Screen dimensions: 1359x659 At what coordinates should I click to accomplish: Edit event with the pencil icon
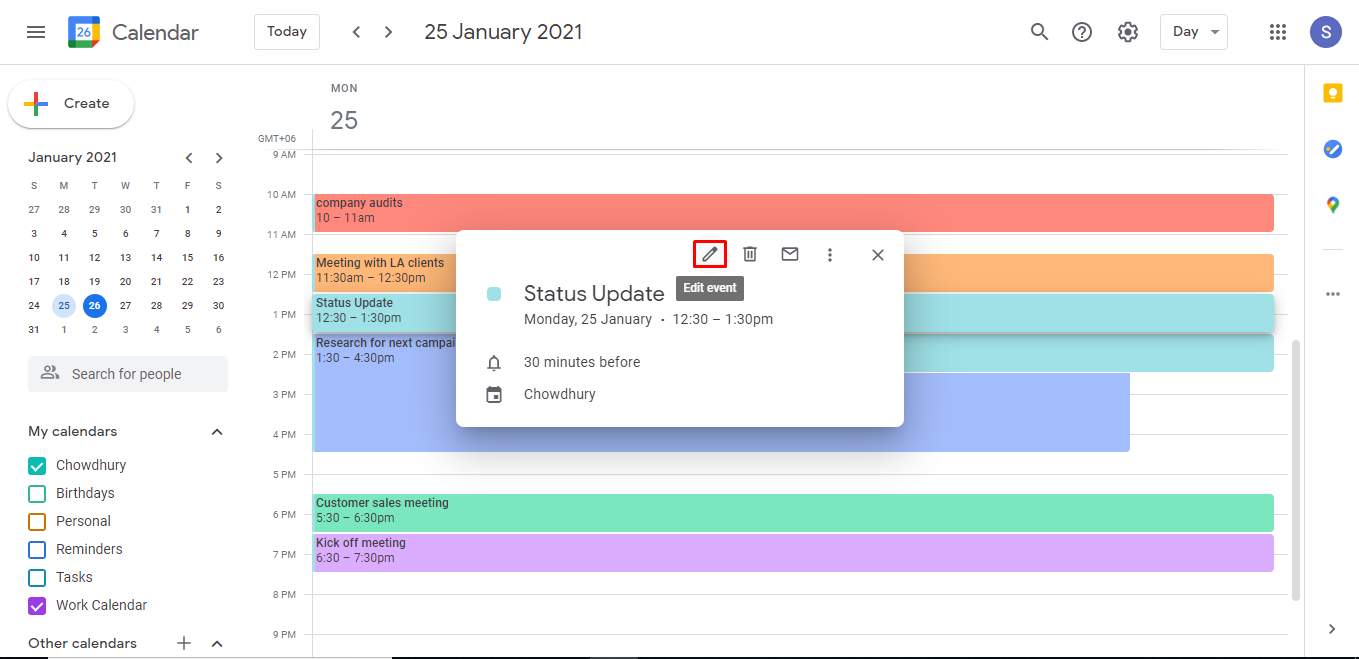tap(710, 254)
